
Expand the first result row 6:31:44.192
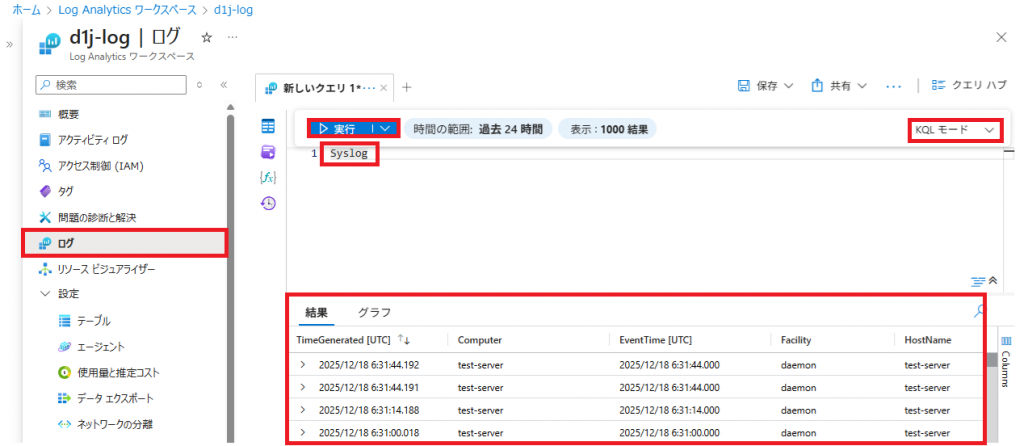[303, 365]
